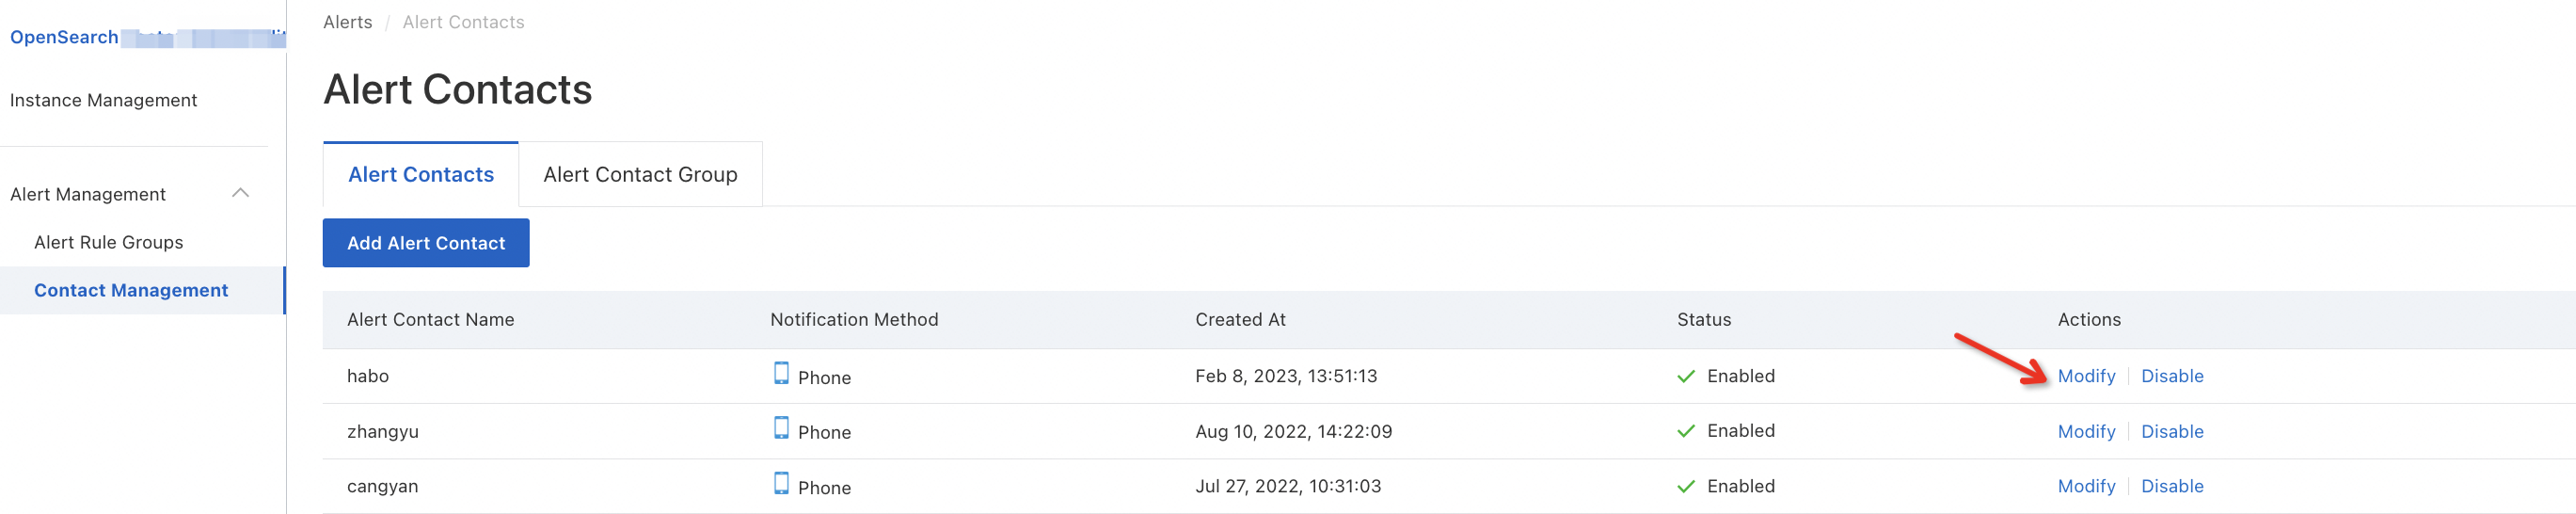Viewport: 2576px width, 514px height.
Task: Click green checkmark icon for zhangyu status
Action: tap(1686, 431)
